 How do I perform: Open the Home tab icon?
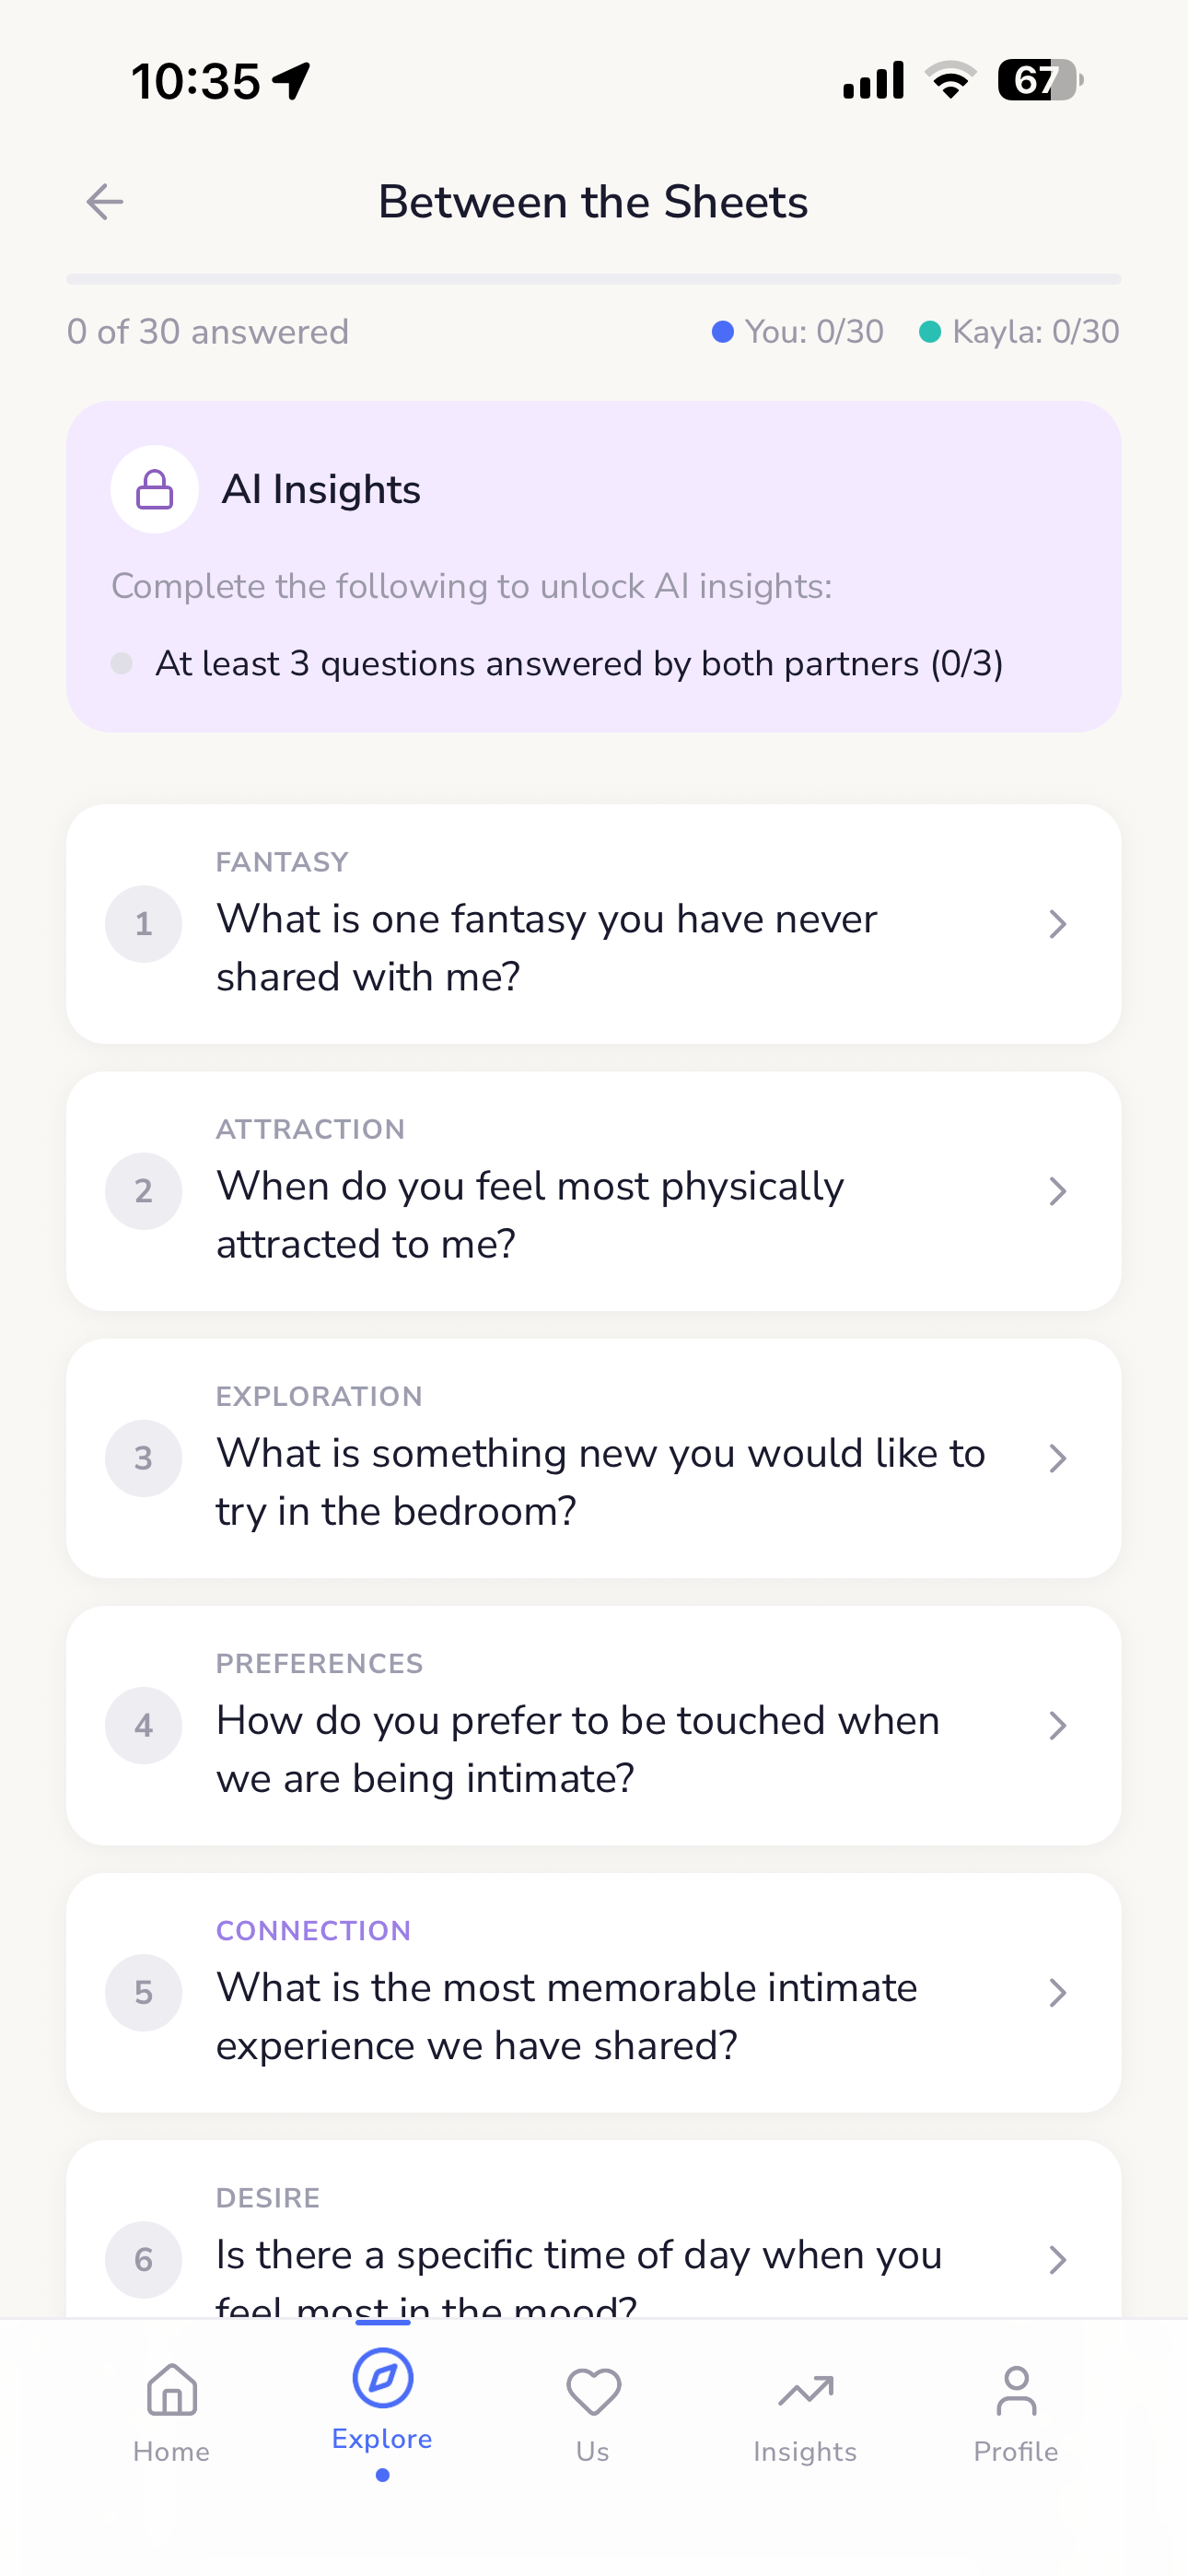pos(172,2392)
